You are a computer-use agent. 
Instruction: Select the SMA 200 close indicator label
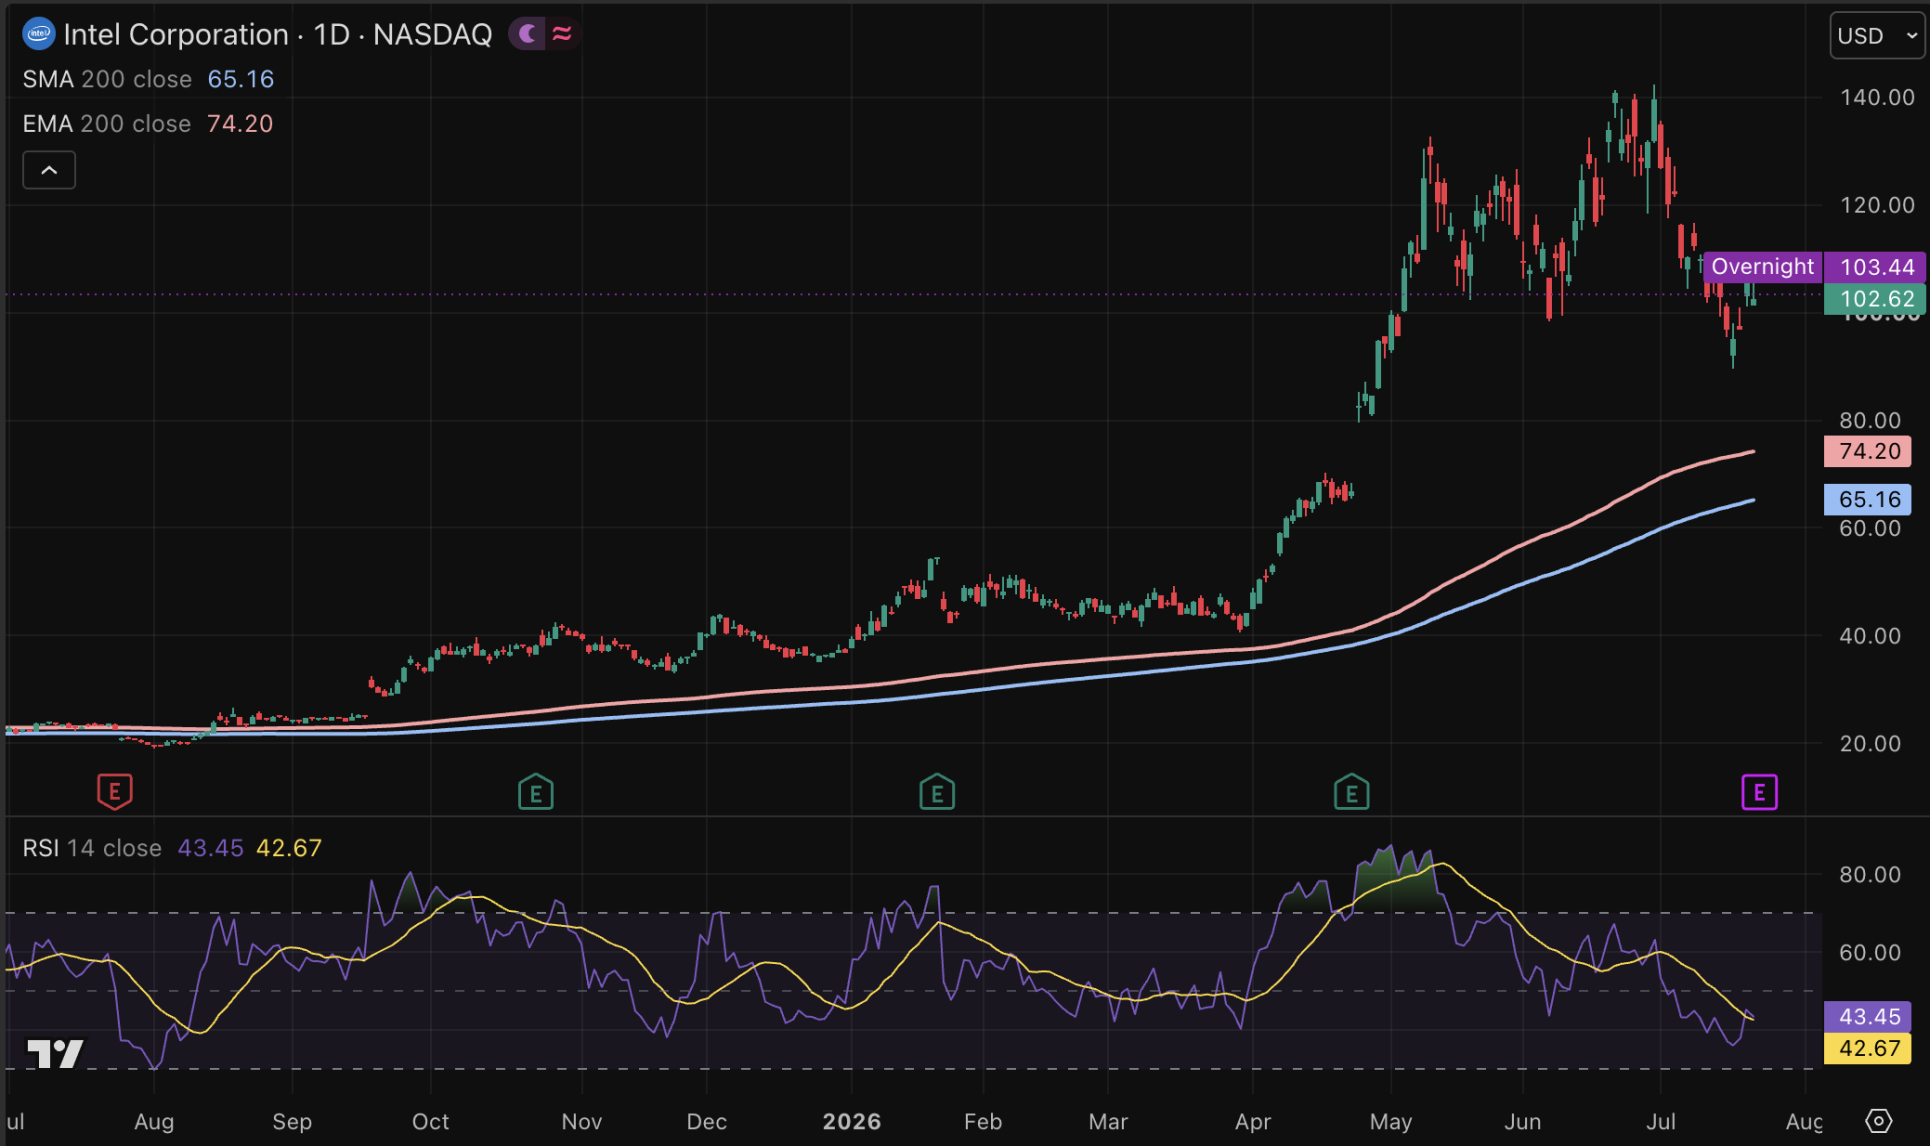coord(107,79)
